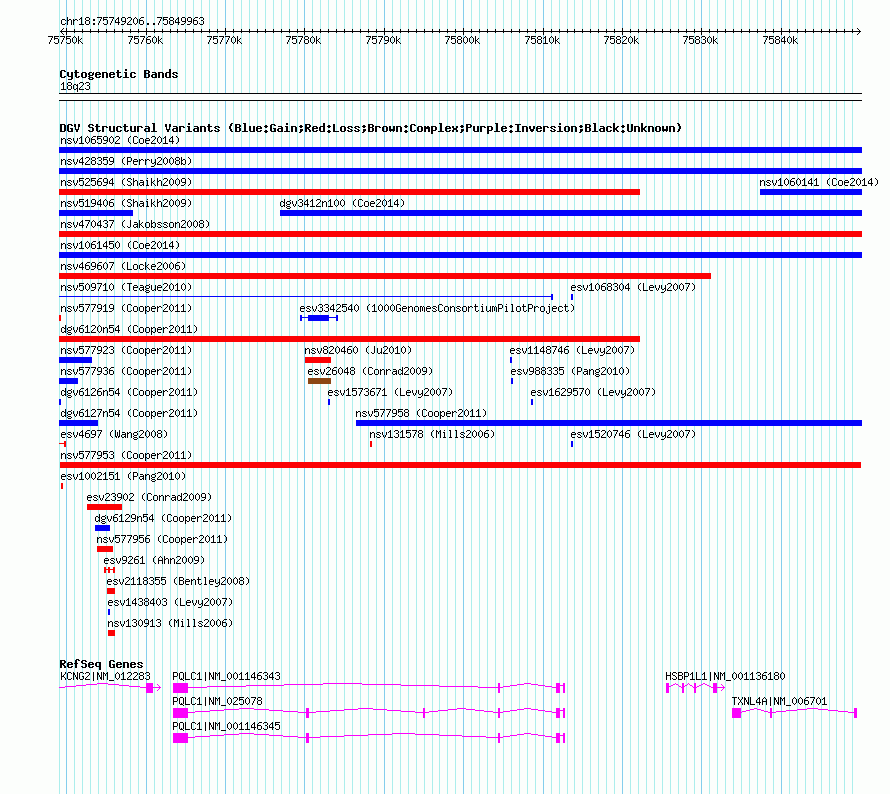Click the nsv820460 (Ju2010) red bar
Viewport: 890px width, 794px height.
click(x=318, y=360)
